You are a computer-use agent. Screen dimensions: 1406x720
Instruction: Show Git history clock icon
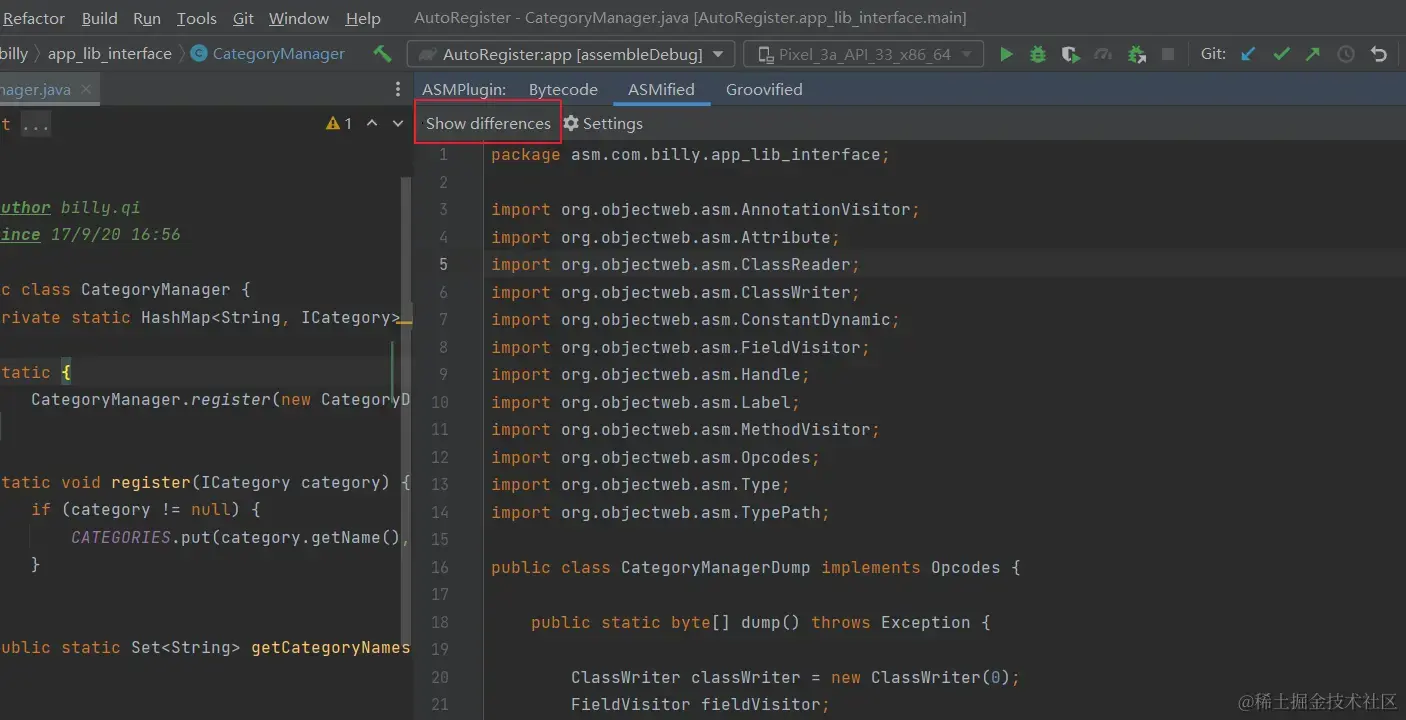tap(1346, 54)
